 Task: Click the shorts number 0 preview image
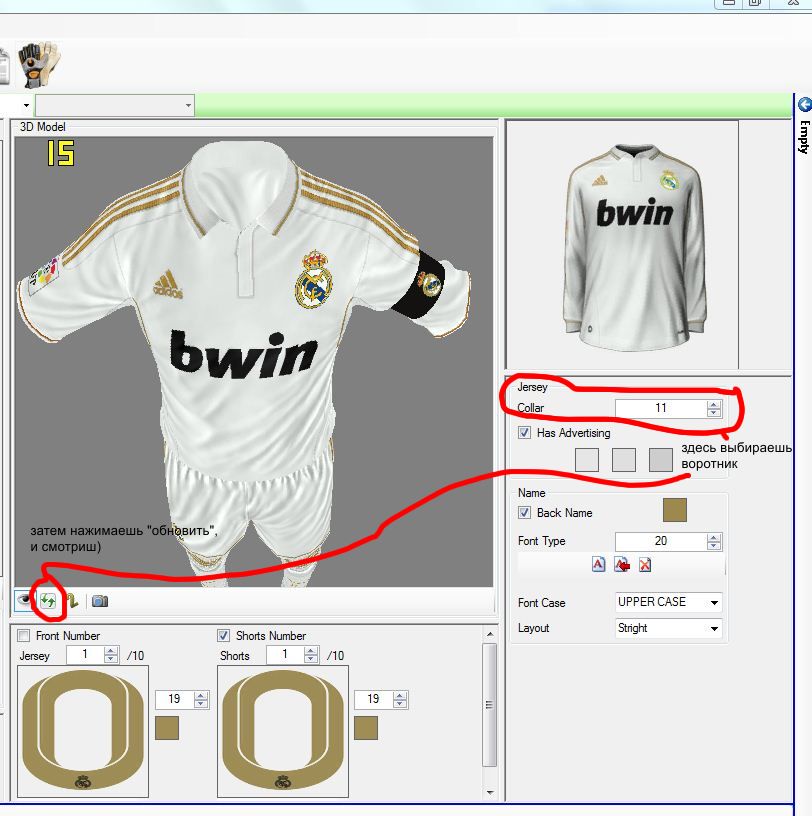coord(283,731)
